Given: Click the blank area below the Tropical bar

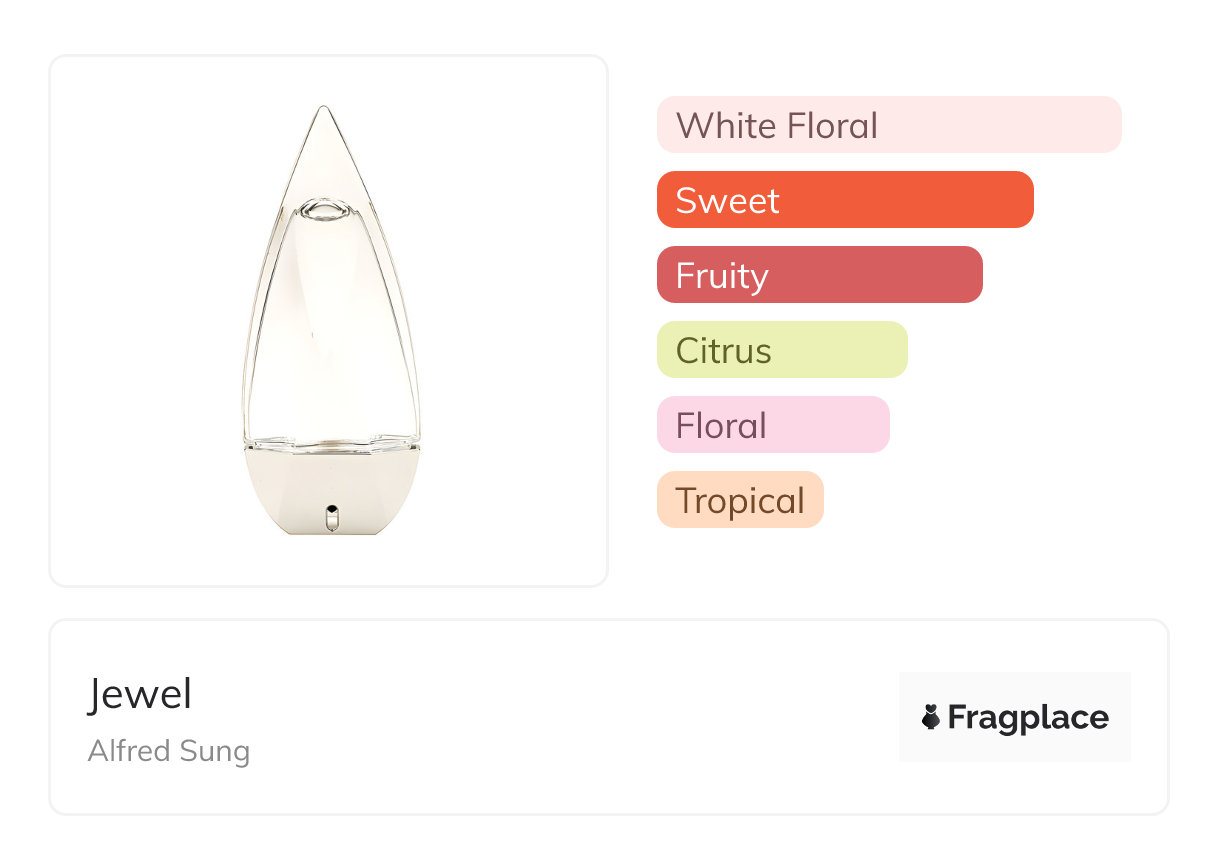Looking at the screenshot, I should click(x=740, y=560).
